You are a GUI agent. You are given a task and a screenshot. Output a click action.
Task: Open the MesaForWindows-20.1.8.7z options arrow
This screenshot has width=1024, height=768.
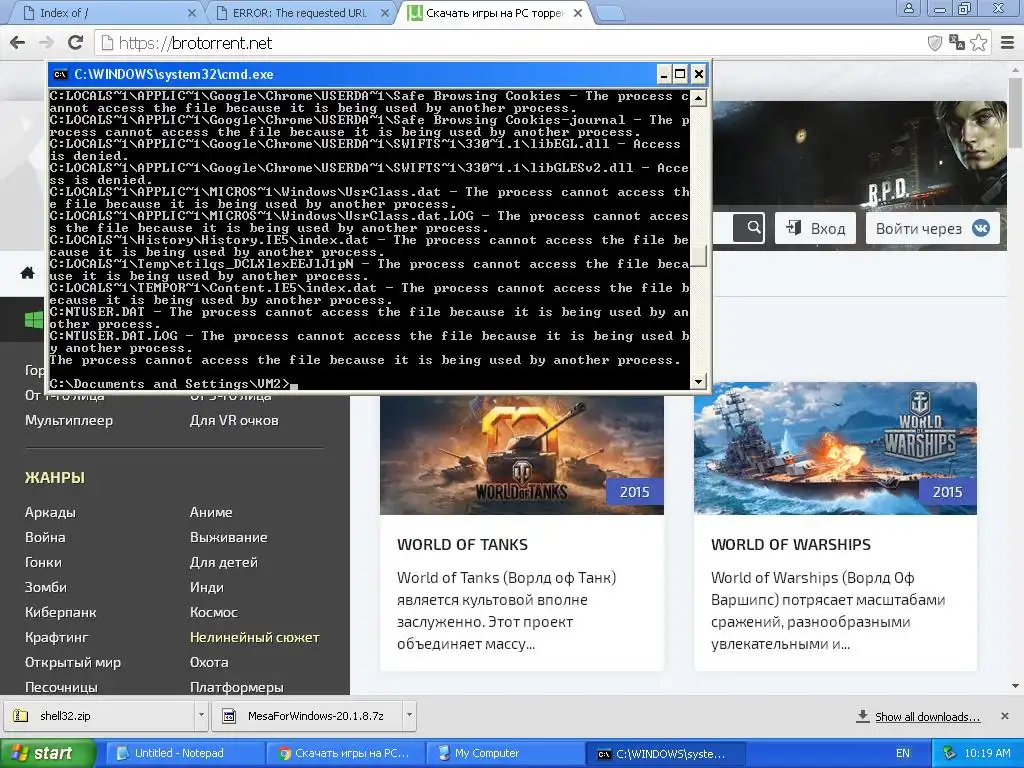pos(409,716)
